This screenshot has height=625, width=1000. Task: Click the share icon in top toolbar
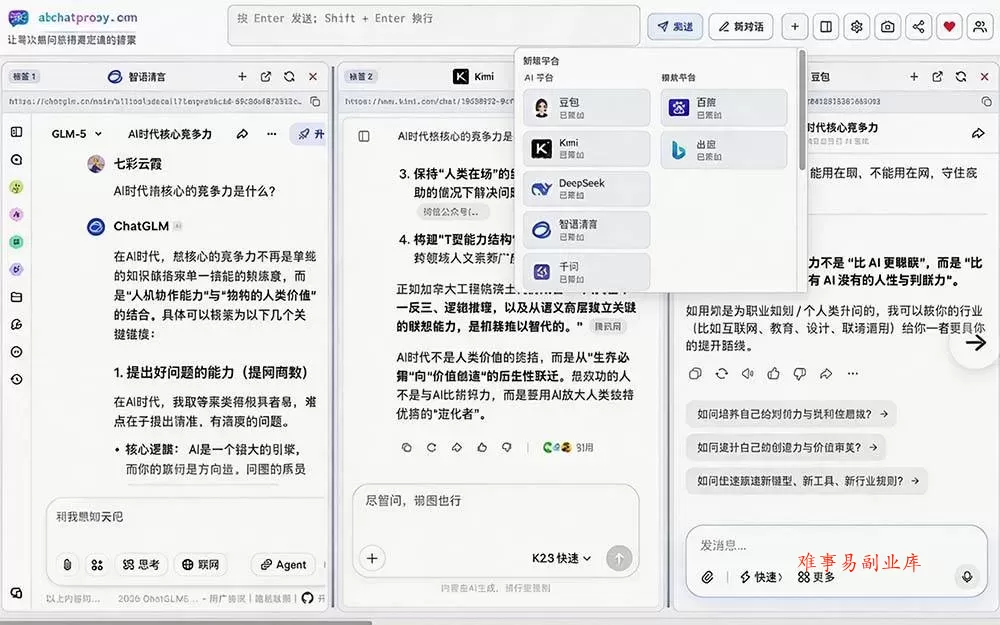pos(918,26)
